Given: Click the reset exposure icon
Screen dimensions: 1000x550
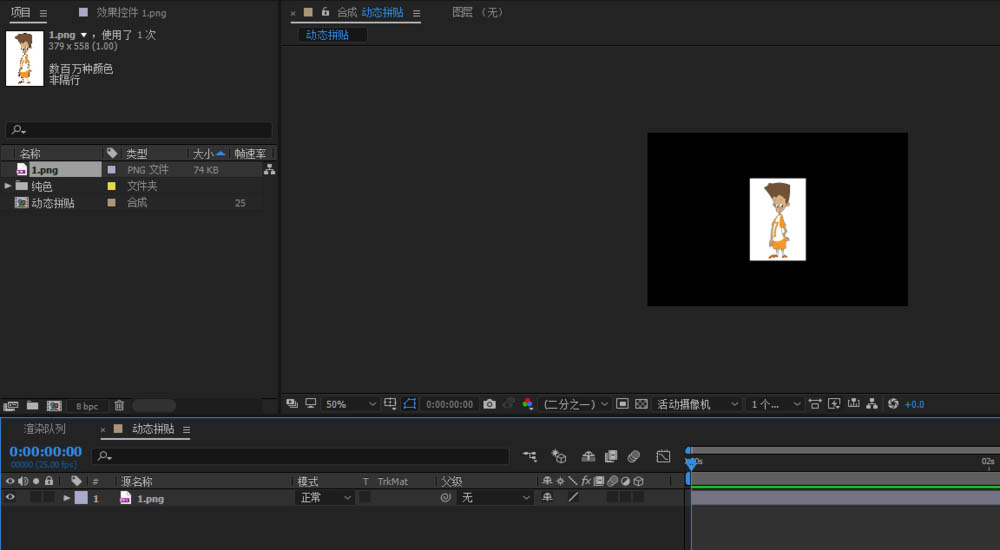Looking at the screenshot, I should tap(893, 404).
